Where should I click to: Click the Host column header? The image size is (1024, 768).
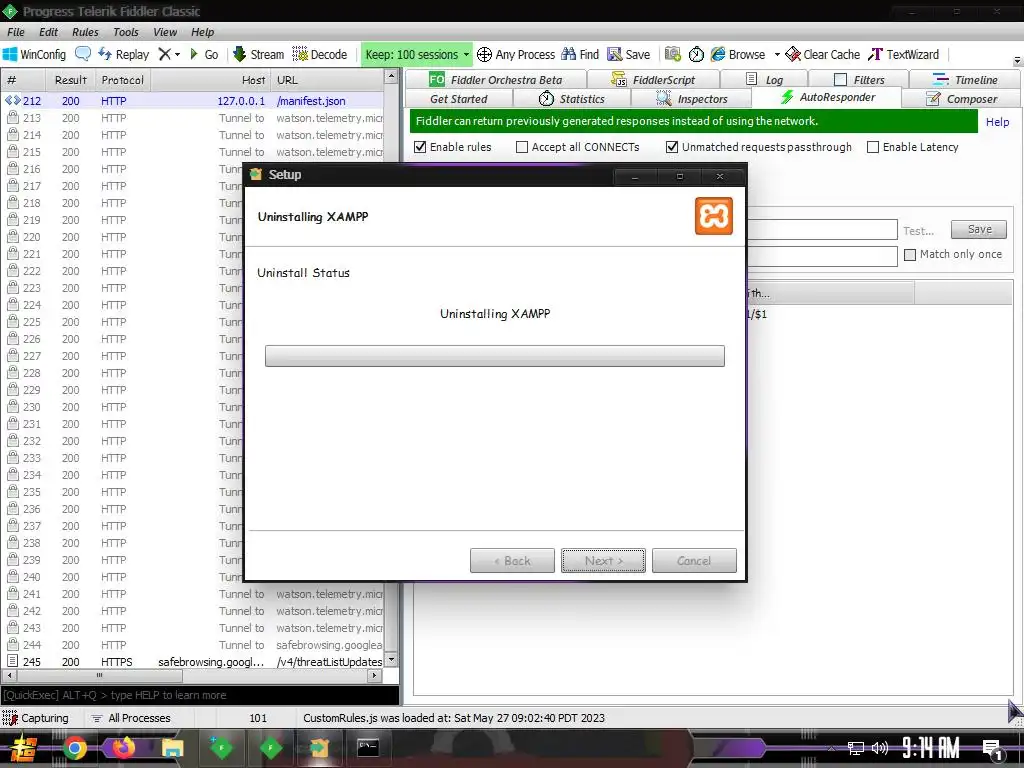pyautogui.click(x=210, y=80)
